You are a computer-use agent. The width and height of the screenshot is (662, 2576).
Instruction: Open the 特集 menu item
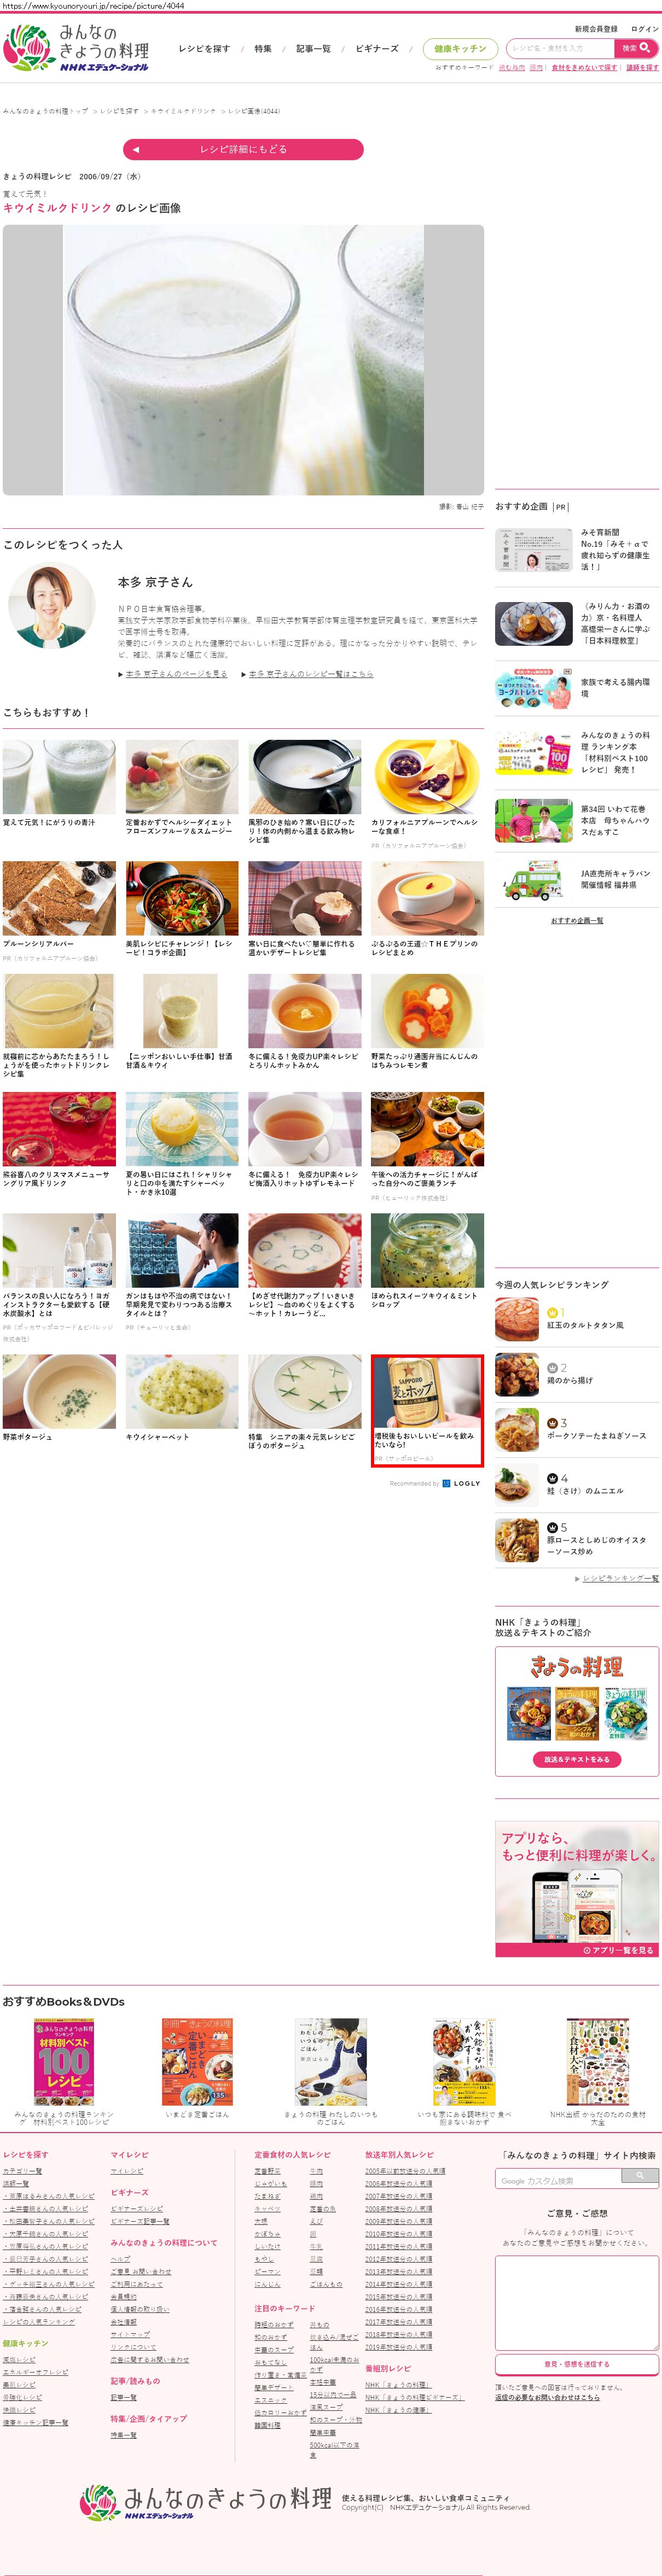(263, 48)
